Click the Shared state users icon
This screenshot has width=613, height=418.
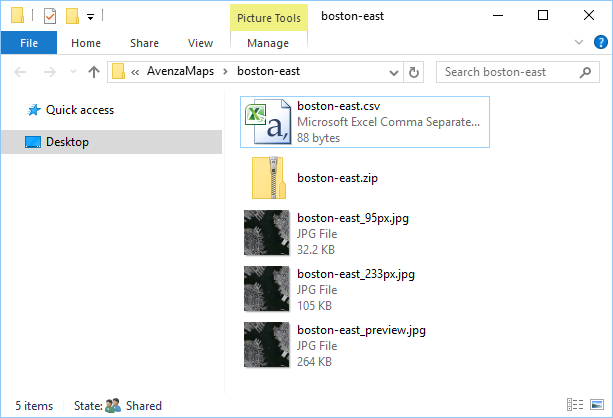113,405
